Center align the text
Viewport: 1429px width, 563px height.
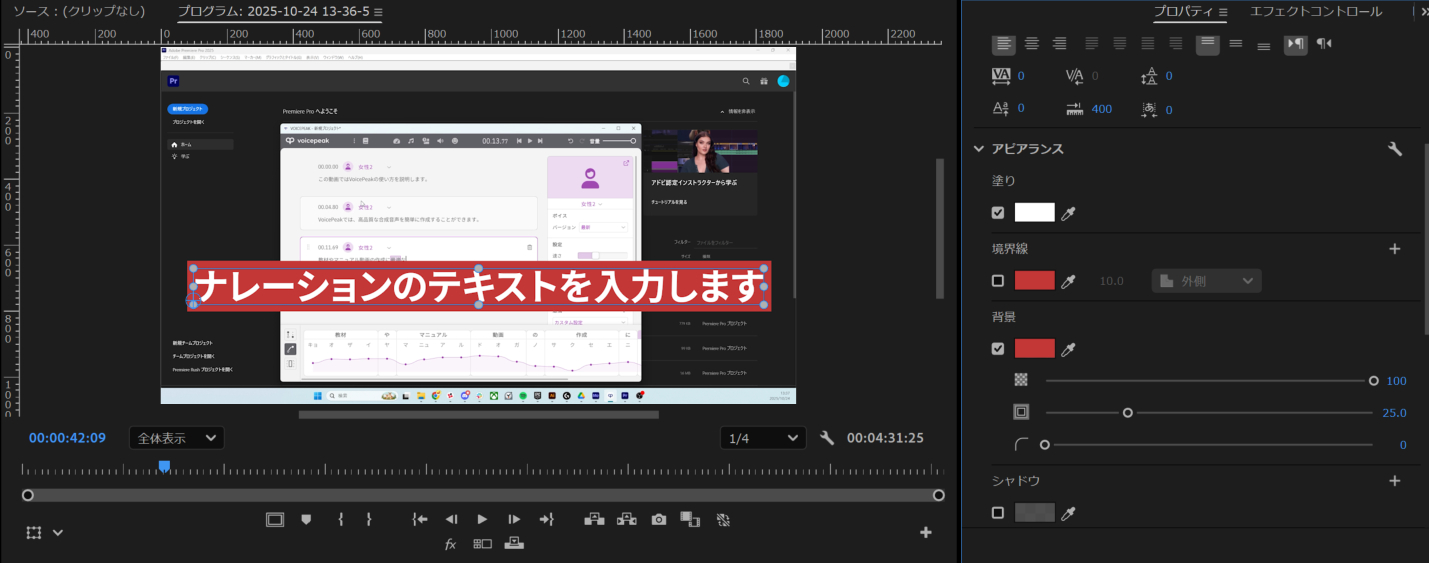[x=1032, y=44]
